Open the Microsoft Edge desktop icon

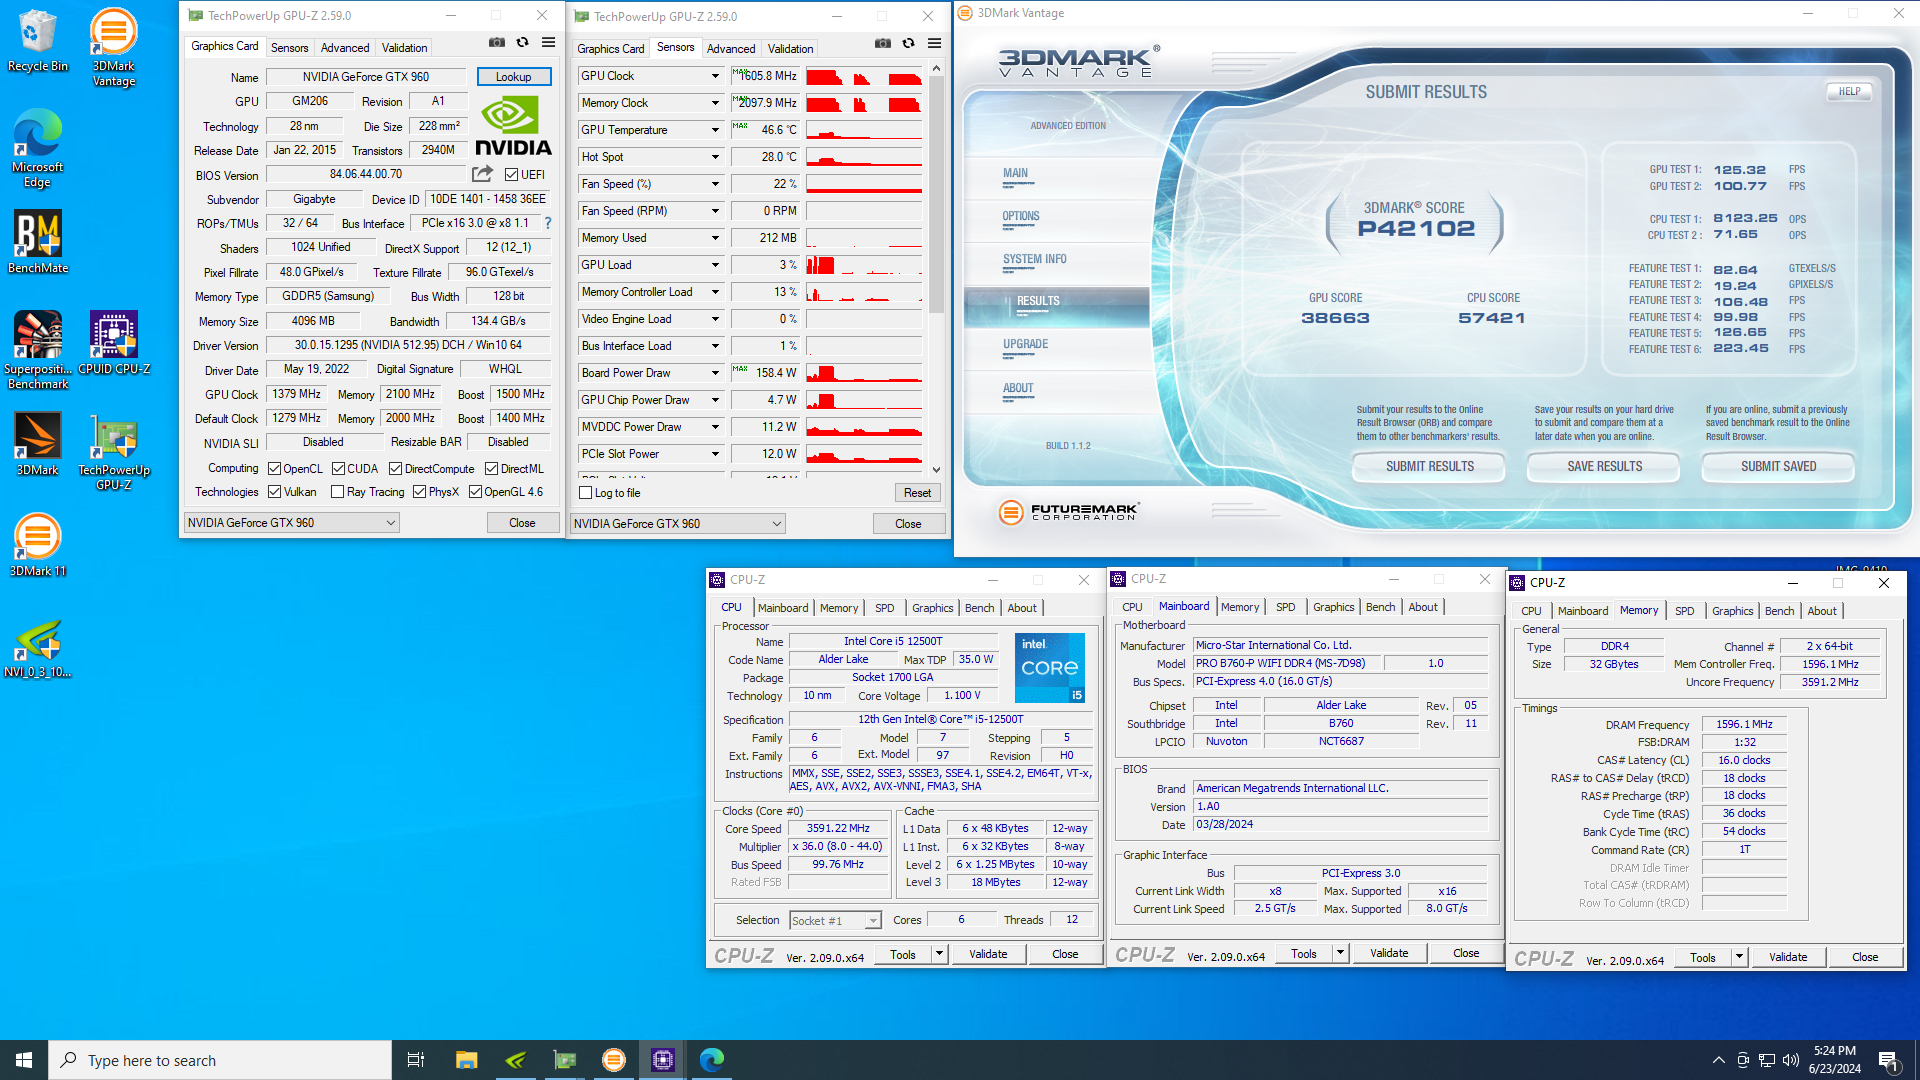[x=38, y=148]
